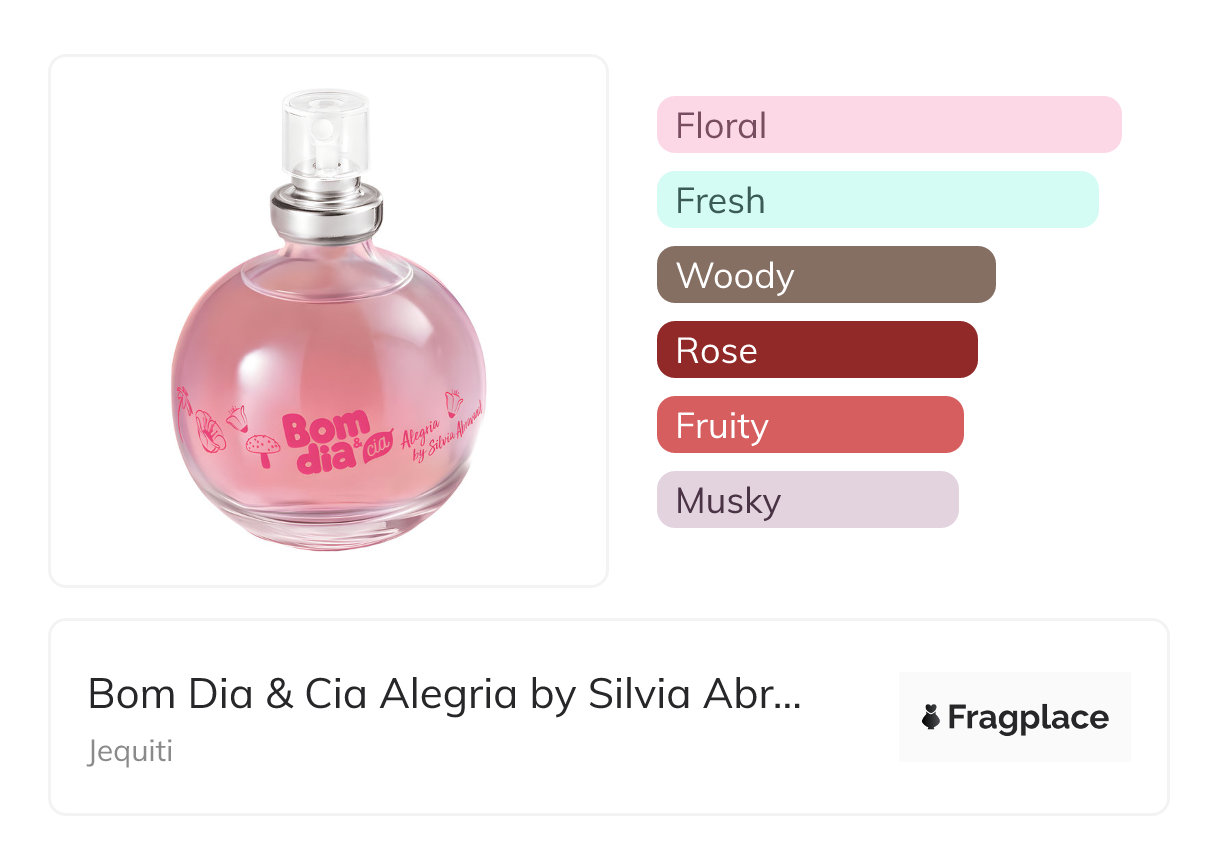This screenshot has width=1218, height=864.
Task: Click the 'cia' badge on the bottle
Action: click(x=375, y=448)
